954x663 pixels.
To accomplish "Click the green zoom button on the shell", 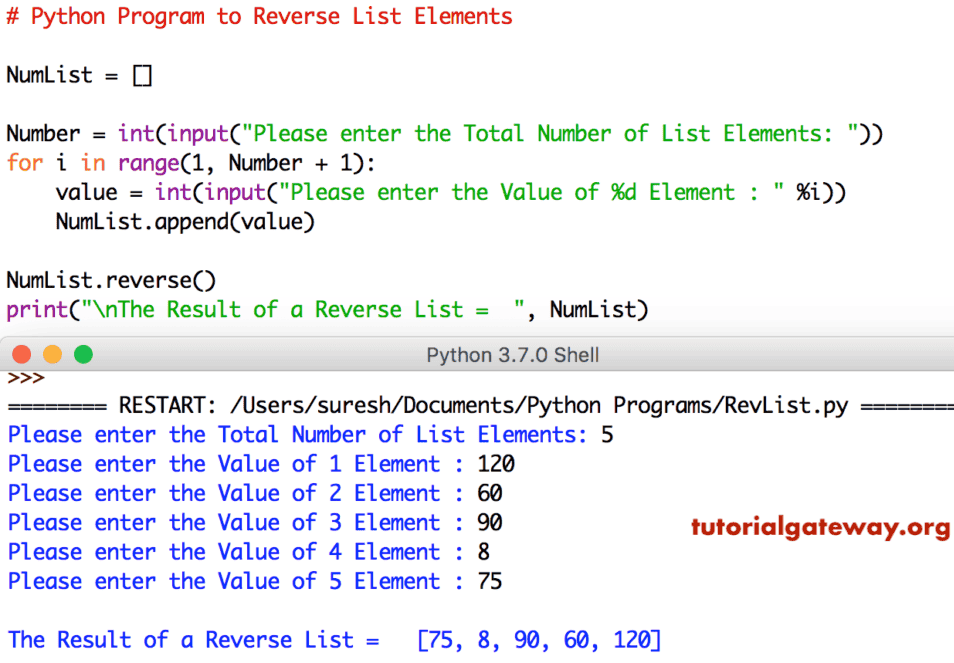I will (84, 354).
